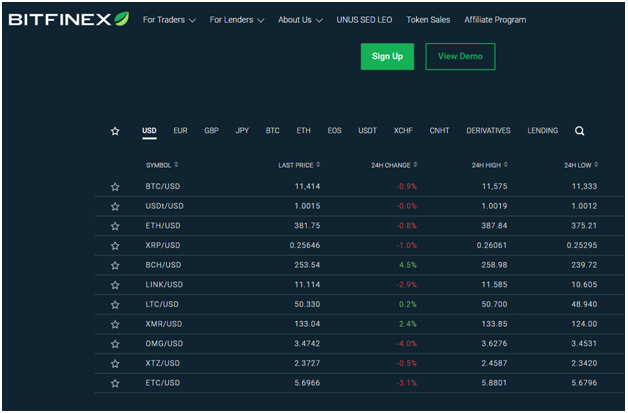Viewport: 628px width, 413px height.
Task: Expand the For Lenders menu
Action: (237, 20)
